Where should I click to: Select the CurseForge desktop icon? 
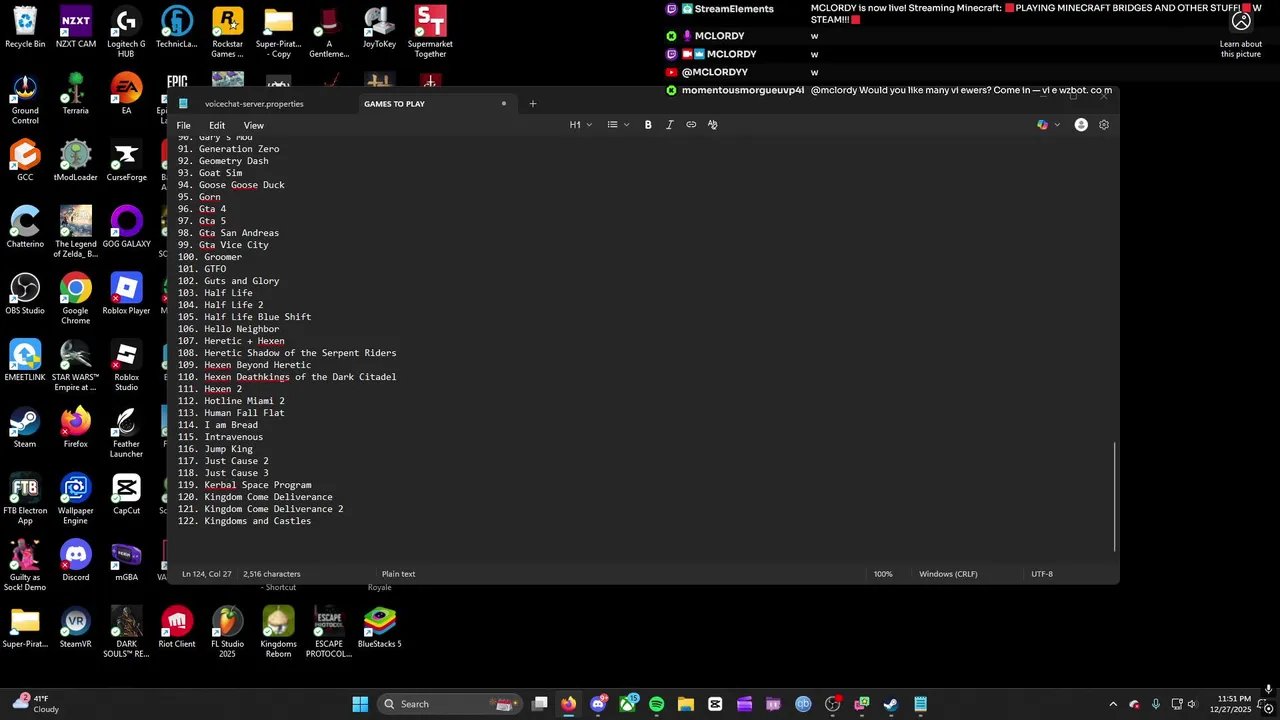[126, 161]
